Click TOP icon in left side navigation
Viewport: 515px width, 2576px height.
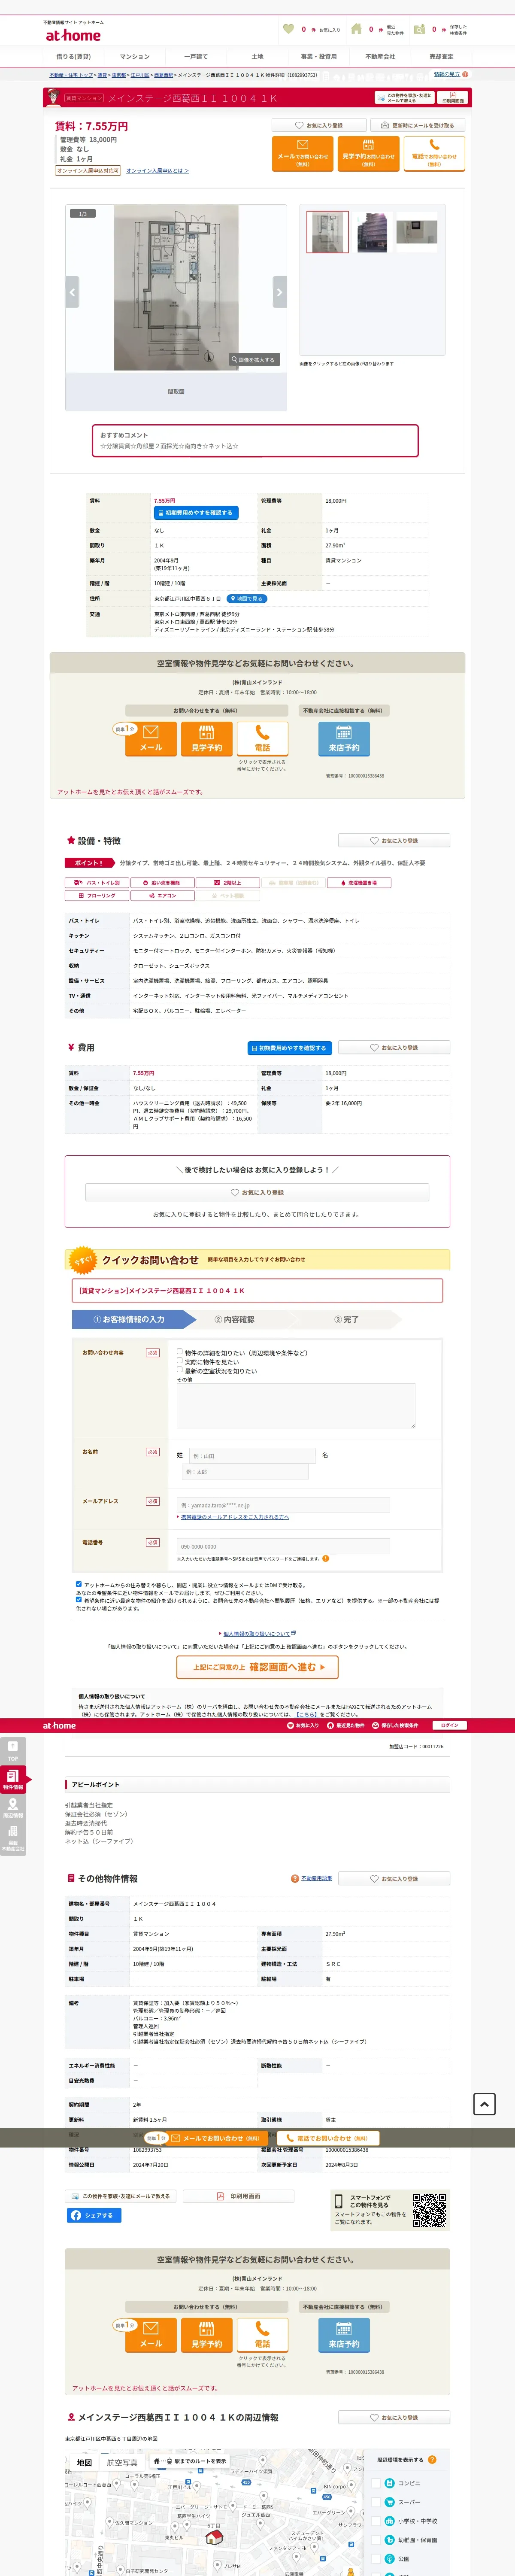pyautogui.click(x=13, y=1751)
